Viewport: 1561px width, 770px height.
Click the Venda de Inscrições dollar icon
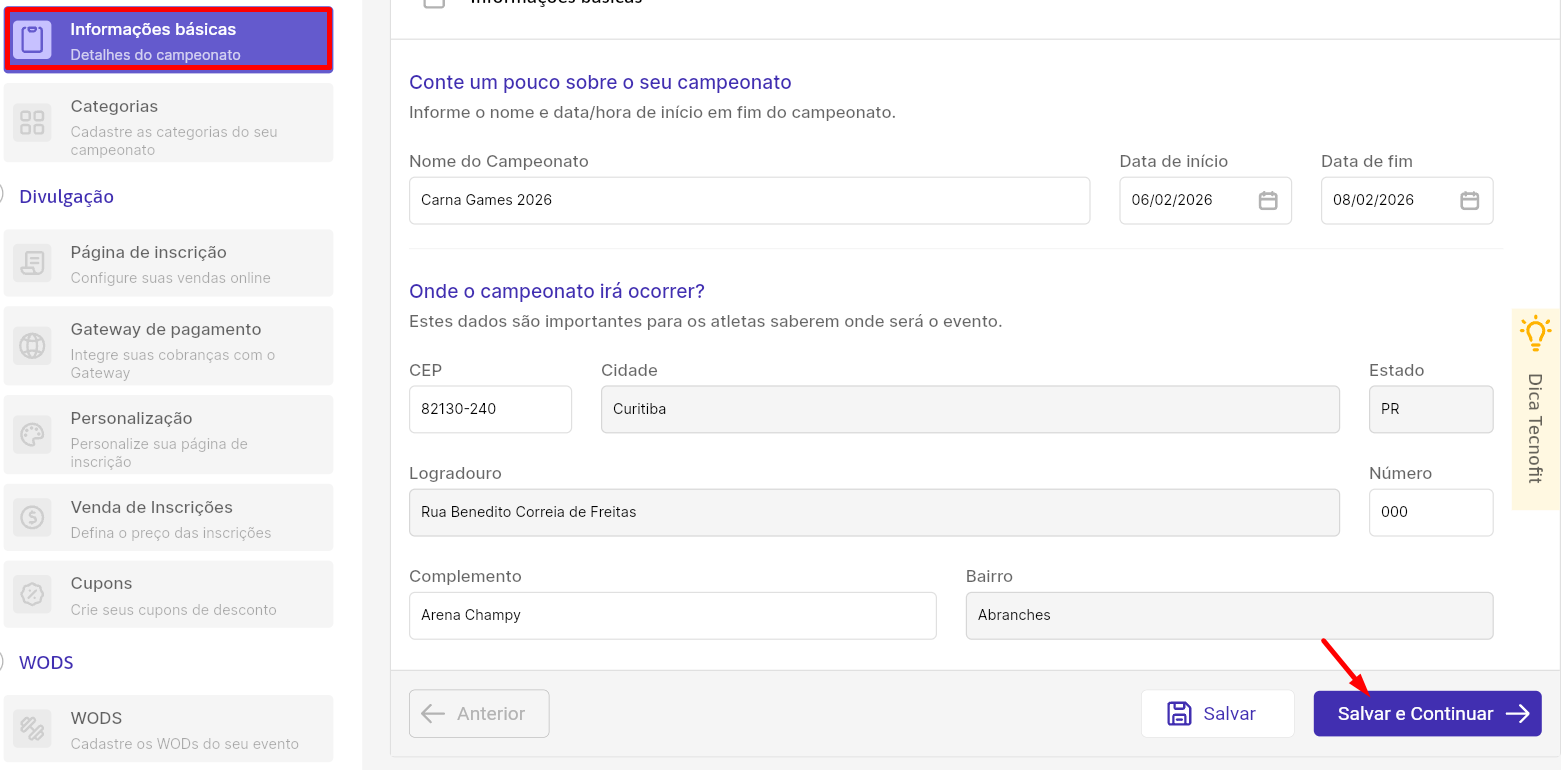pos(32,517)
